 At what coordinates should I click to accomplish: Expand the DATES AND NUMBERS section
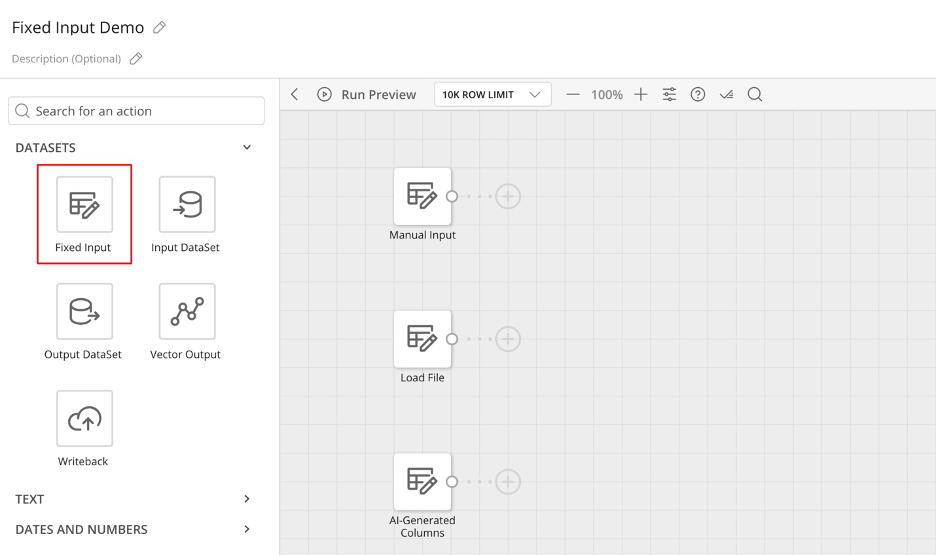click(x=247, y=529)
